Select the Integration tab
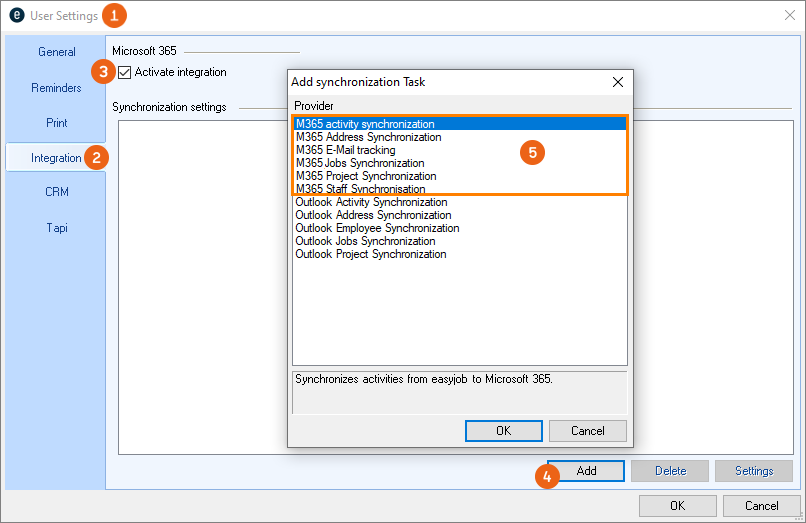806x523 pixels. click(x=56, y=158)
